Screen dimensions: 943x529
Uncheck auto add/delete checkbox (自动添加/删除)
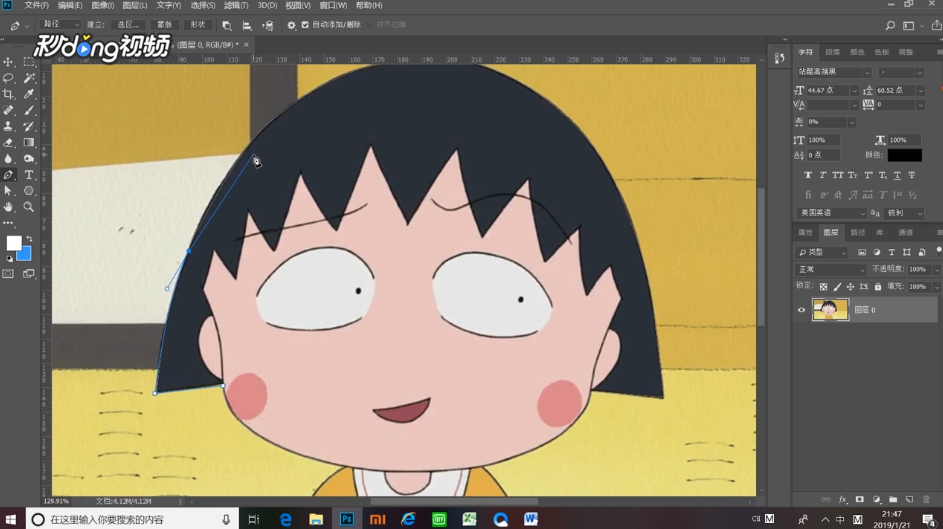pos(305,25)
